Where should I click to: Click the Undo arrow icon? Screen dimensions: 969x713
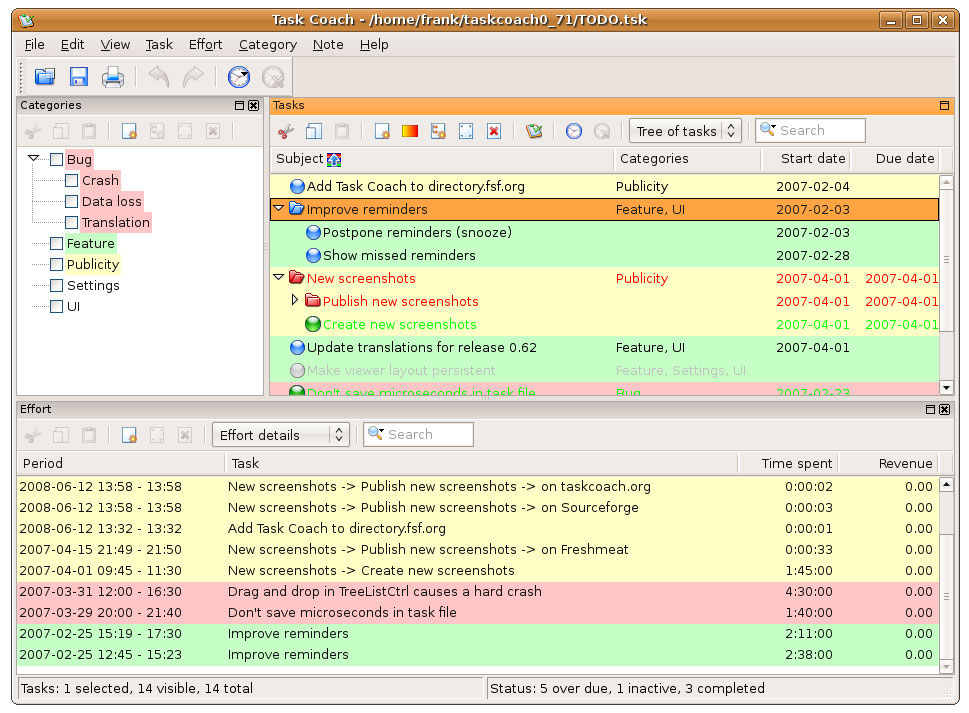click(159, 77)
